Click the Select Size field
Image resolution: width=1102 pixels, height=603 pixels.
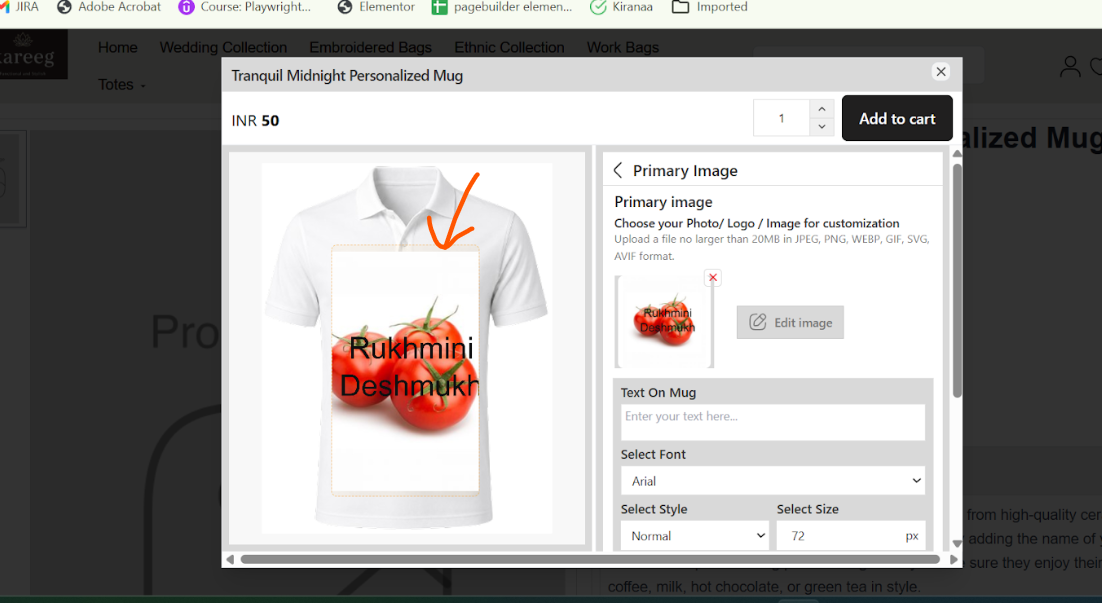[850, 536]
